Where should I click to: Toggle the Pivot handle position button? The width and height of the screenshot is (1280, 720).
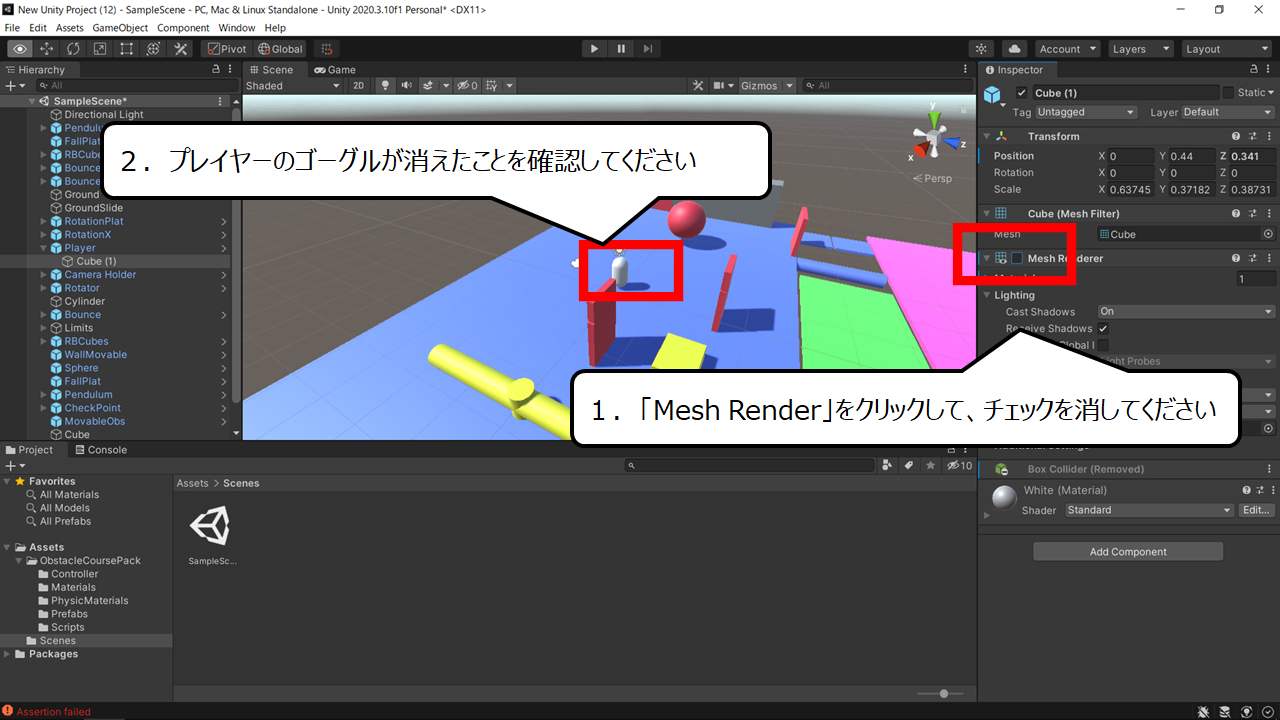coord(226,49)
